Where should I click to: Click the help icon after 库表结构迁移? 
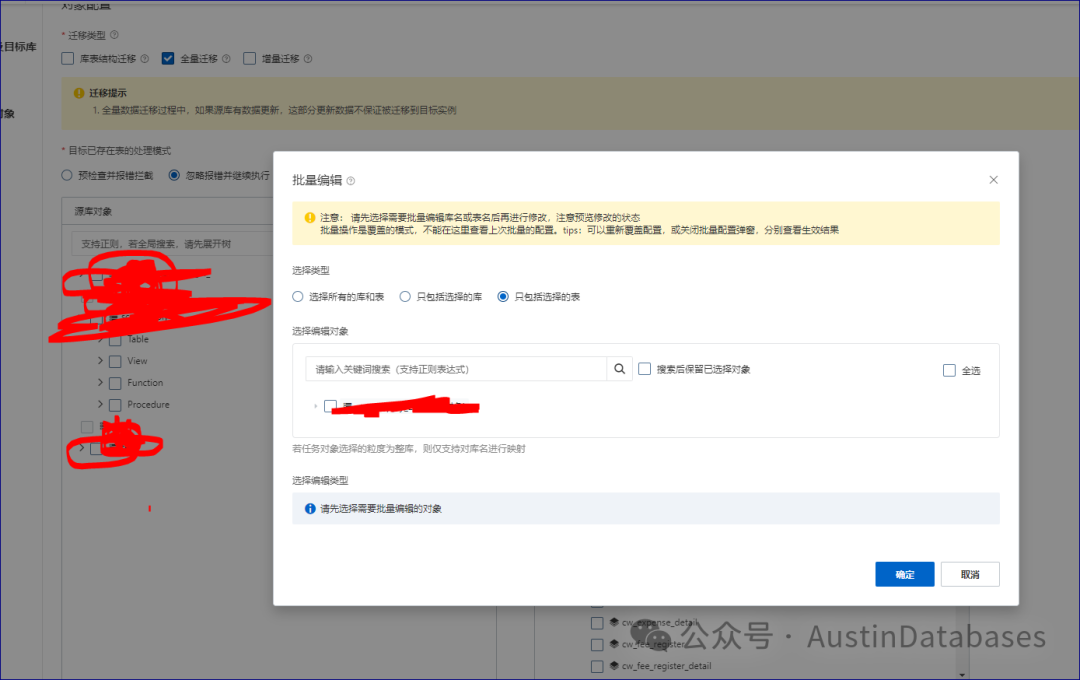tap(145, 59)
